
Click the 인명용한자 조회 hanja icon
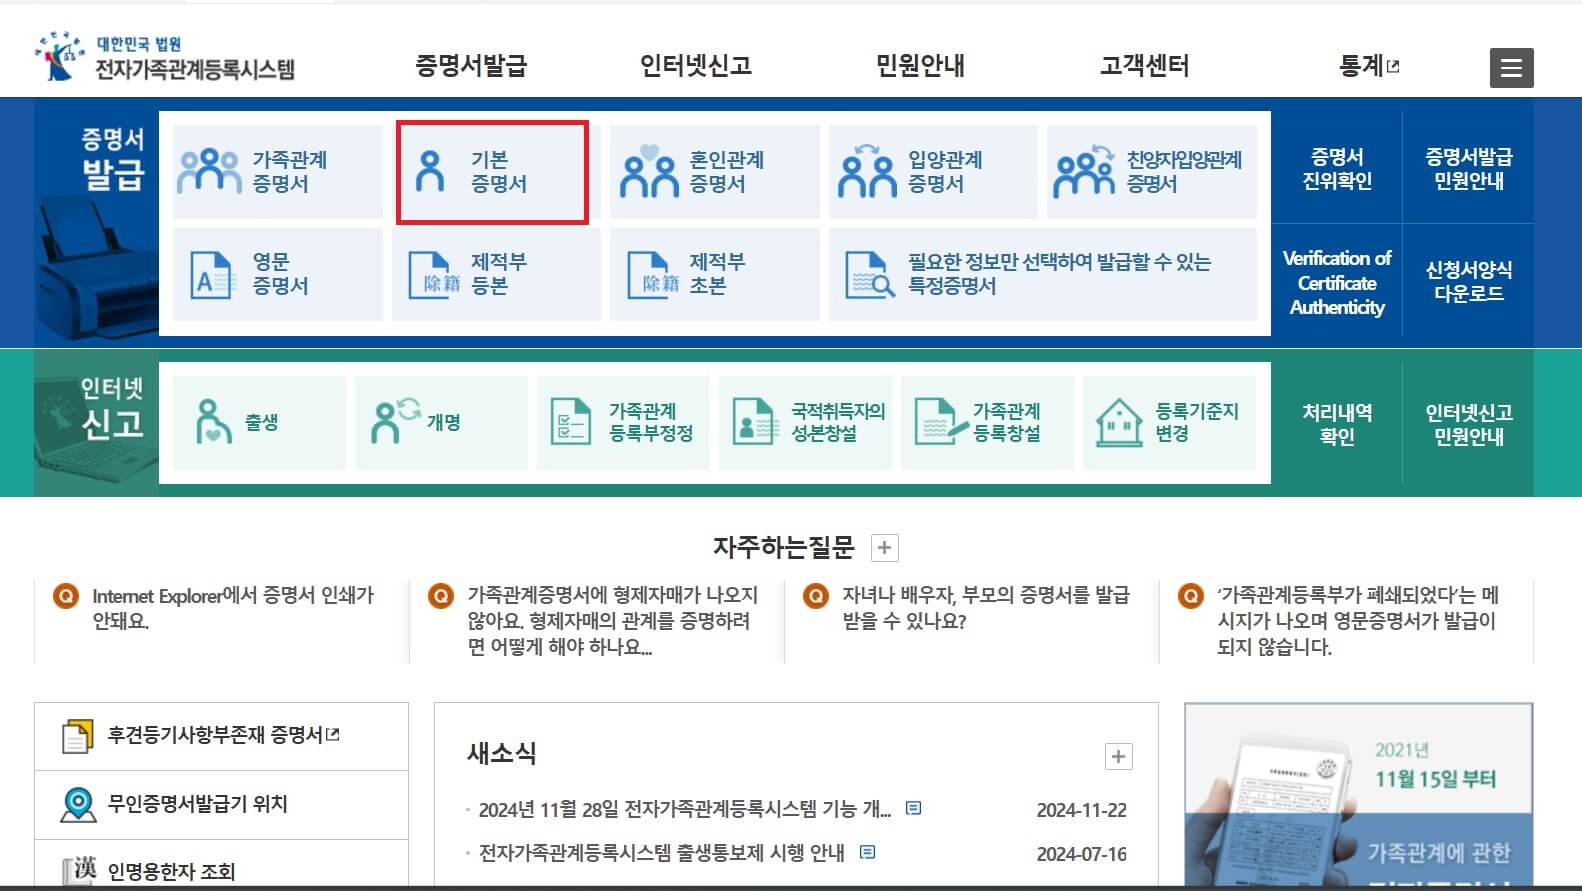(79, 871)
